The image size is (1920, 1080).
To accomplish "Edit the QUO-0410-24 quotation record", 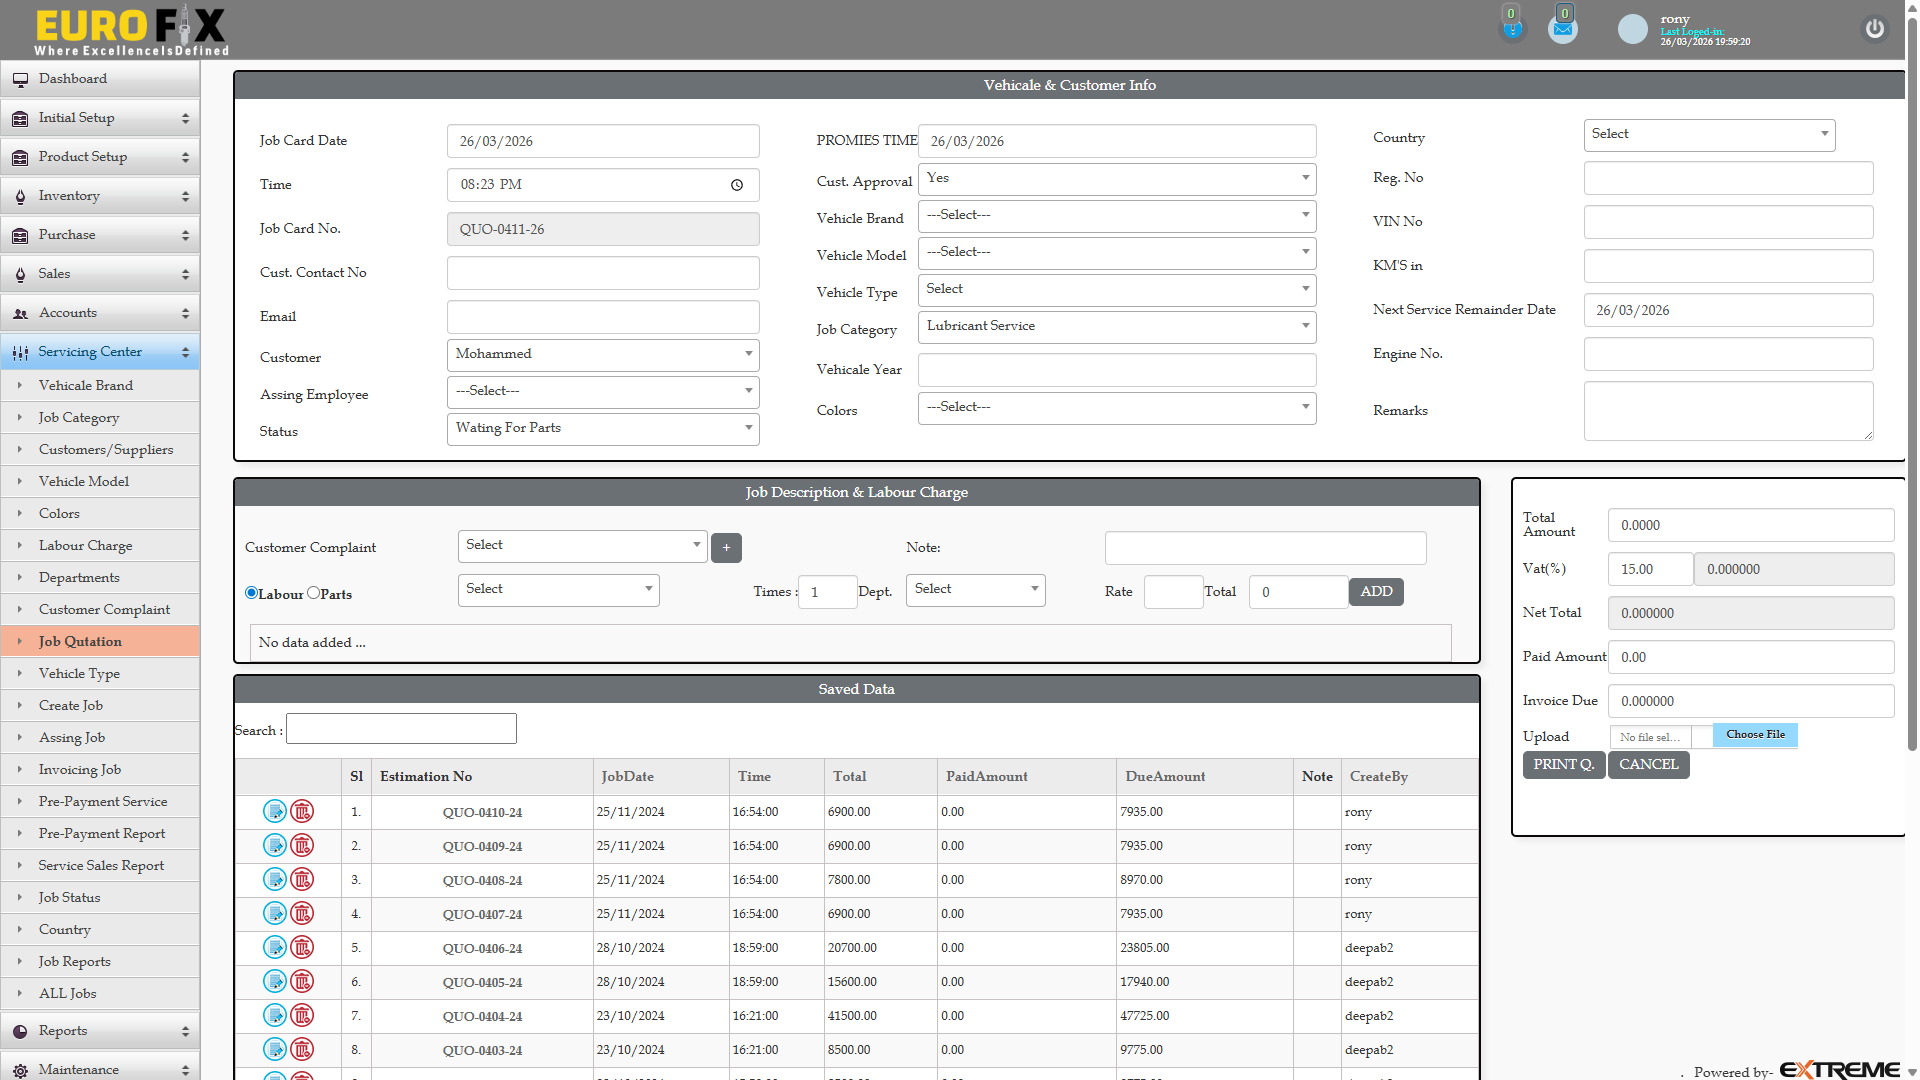I will point(275,812).
